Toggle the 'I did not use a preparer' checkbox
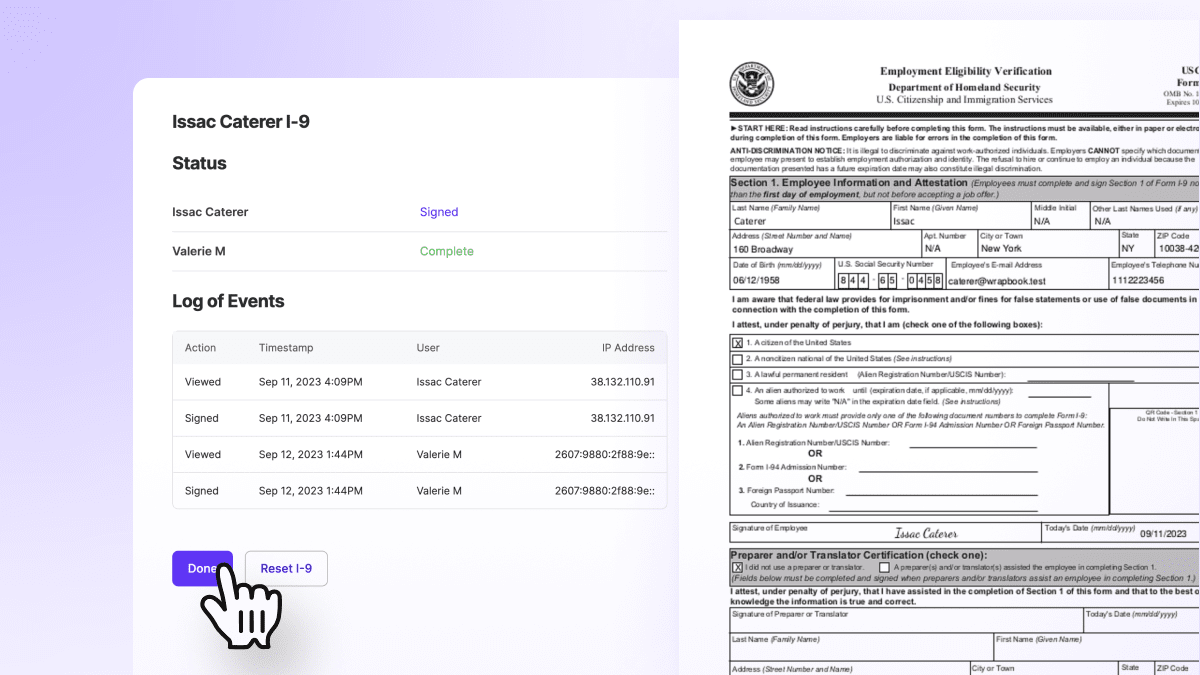The image size is (1200, 675). (738, 567)
